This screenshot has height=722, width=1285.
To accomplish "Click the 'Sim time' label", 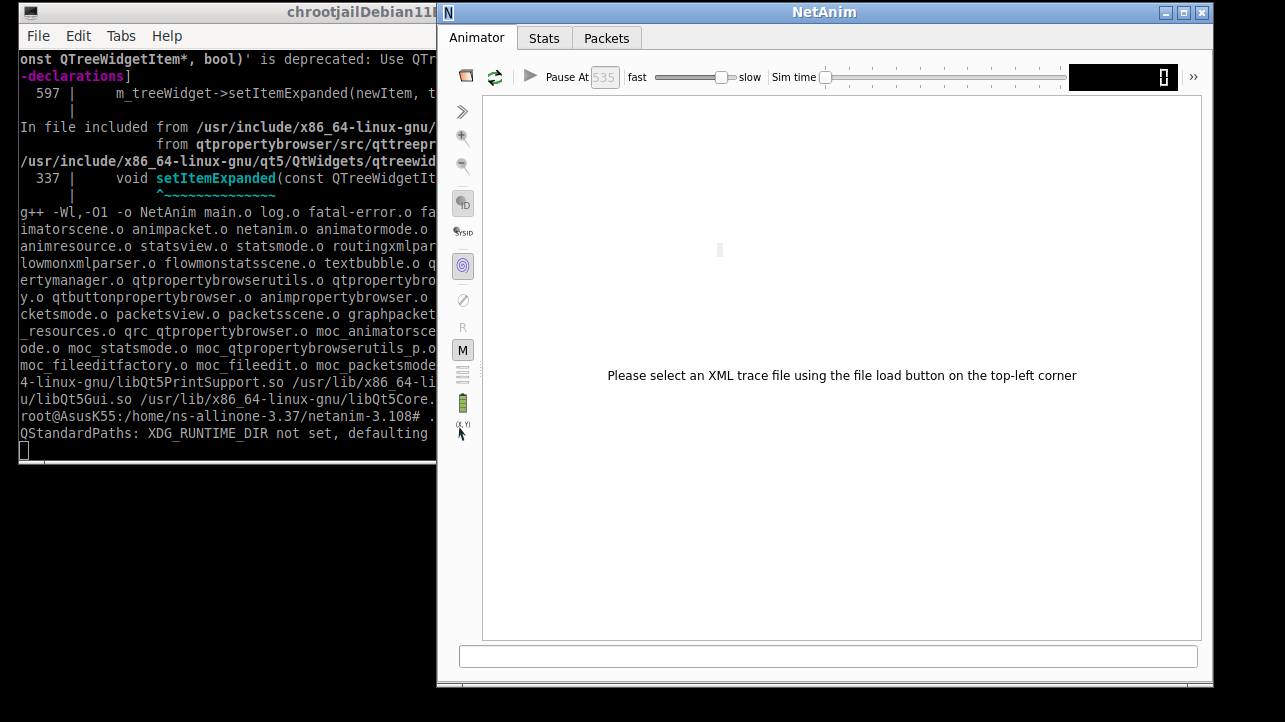I will point(794,77).
